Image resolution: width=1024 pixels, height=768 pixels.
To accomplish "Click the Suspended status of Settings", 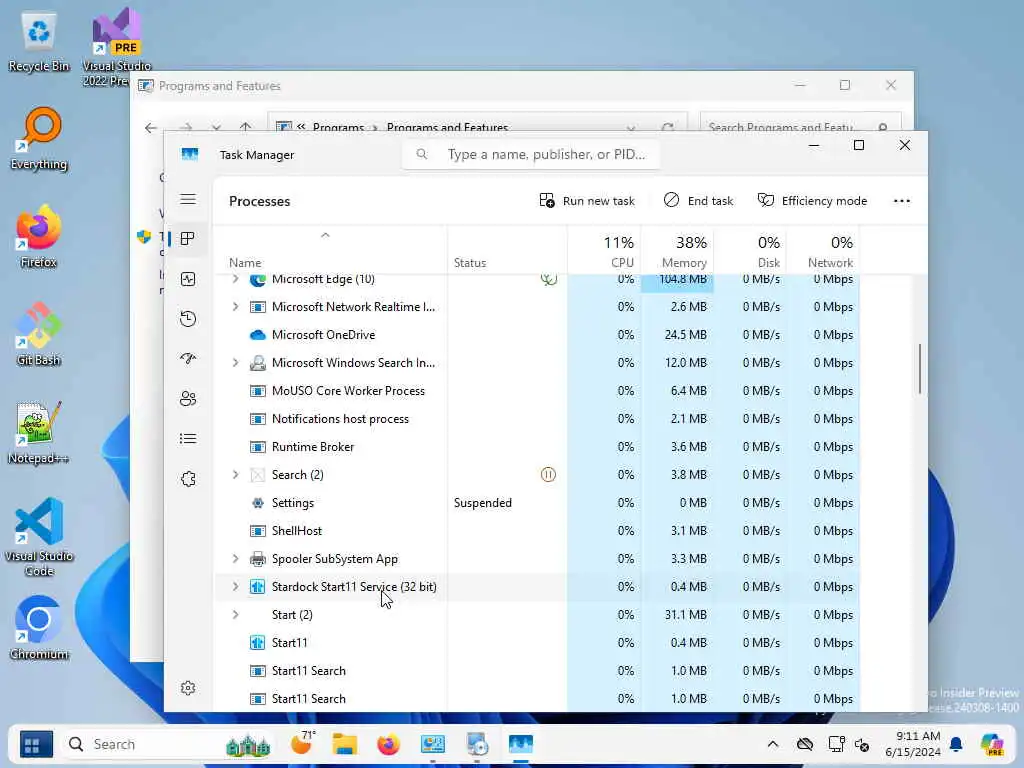I will [x=483, y=503].
